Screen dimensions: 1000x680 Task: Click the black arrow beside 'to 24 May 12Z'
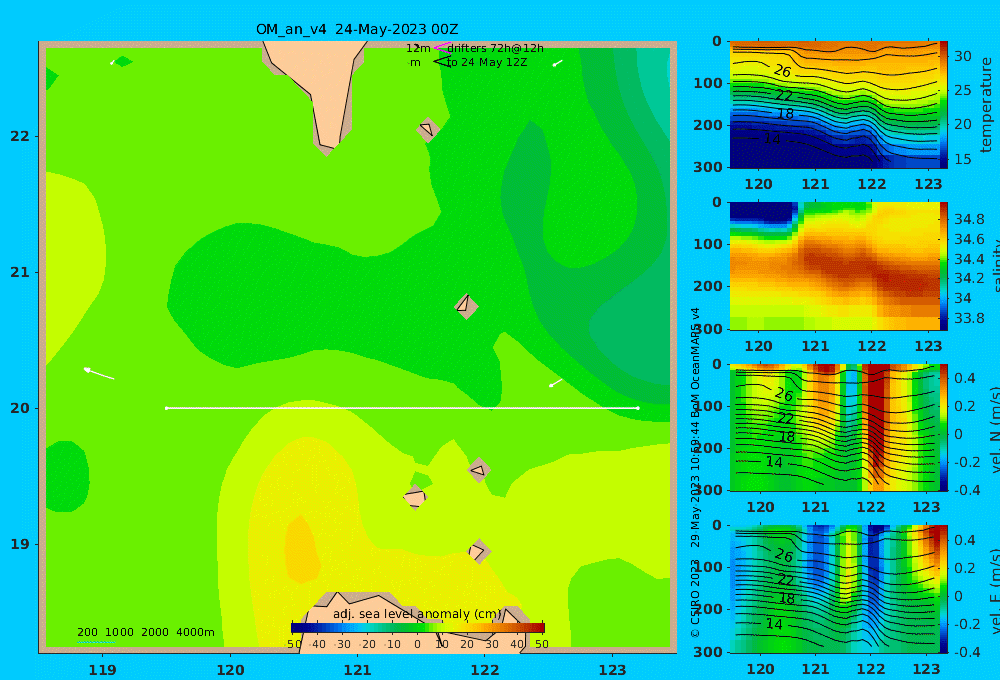pyautogui.click(x=441, y=62)
